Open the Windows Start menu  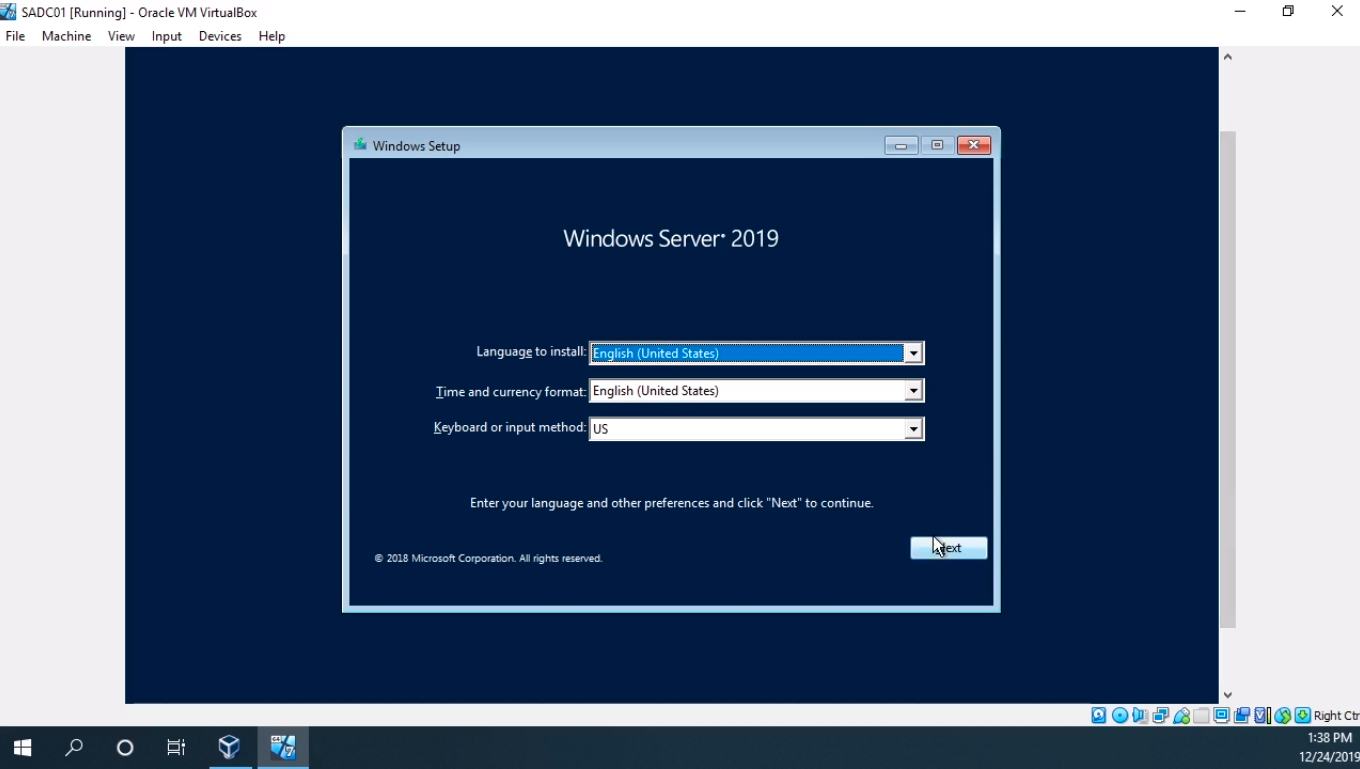point(22,747)
